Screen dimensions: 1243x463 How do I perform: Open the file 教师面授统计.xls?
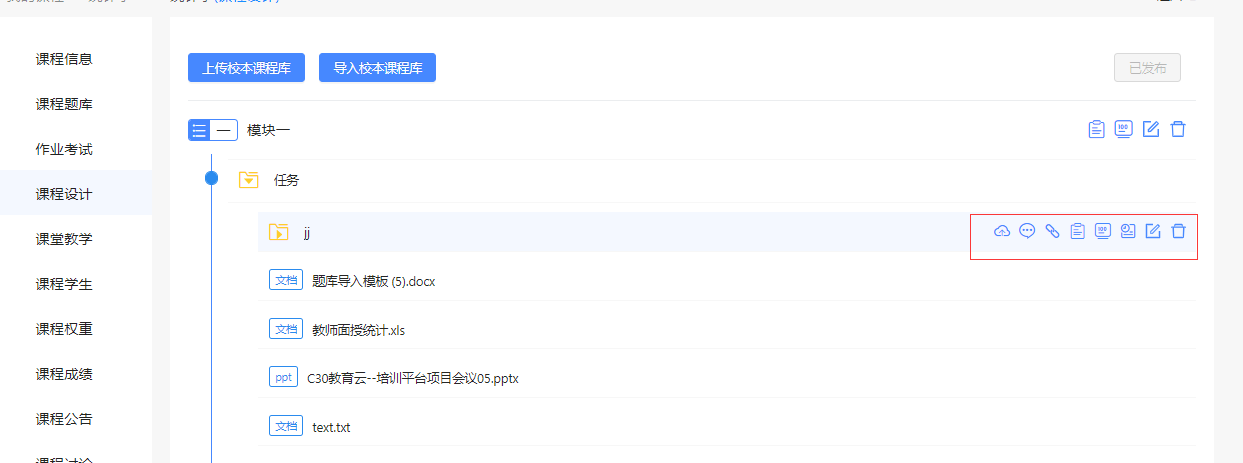[x=358, y=330]
